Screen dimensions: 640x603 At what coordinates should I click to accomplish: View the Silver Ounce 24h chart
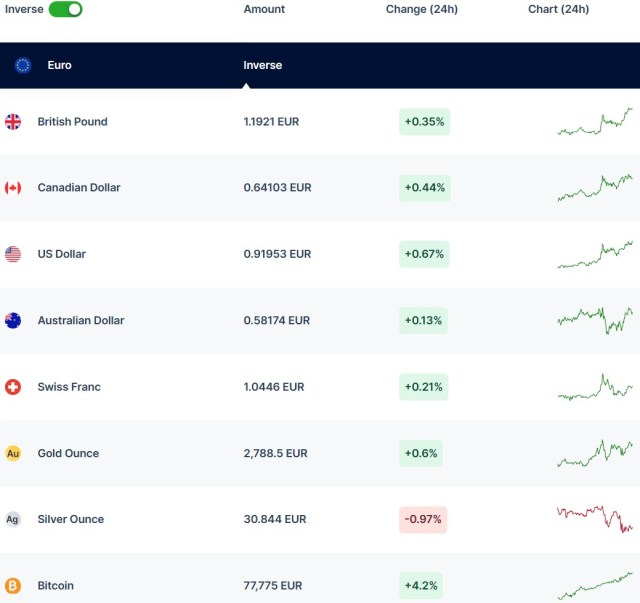click(x=595, y=519)
